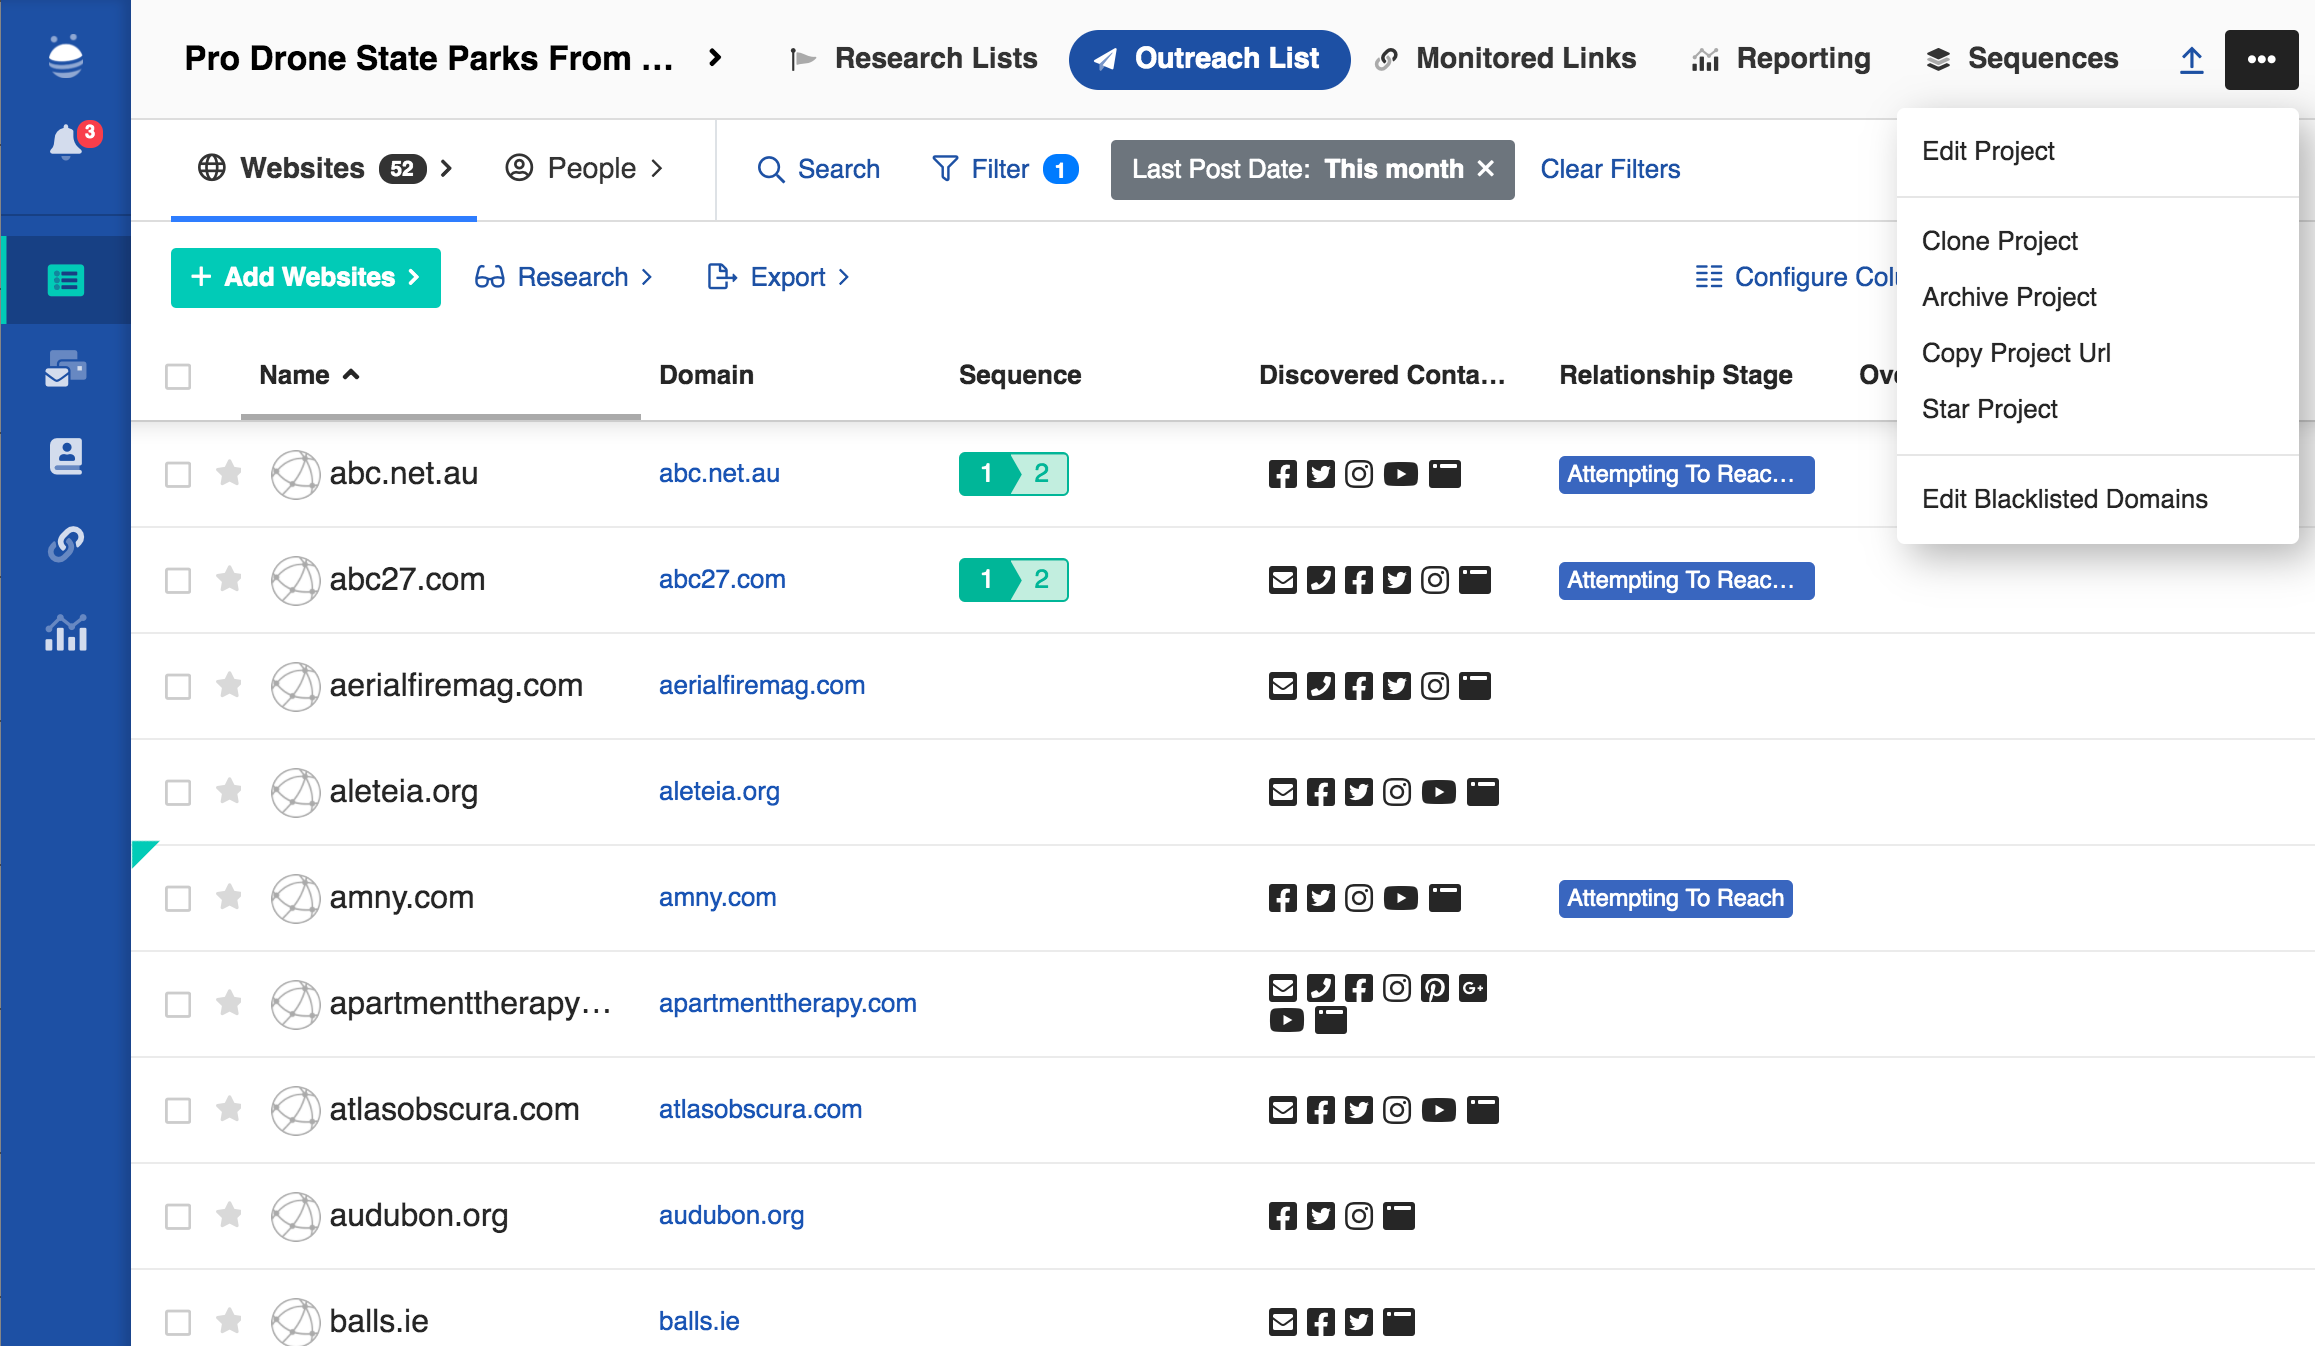Expand the Add Websites dropdown
Image resolution: width=2315 pixels, height=1346 pixels.
[x=305, y=277]
